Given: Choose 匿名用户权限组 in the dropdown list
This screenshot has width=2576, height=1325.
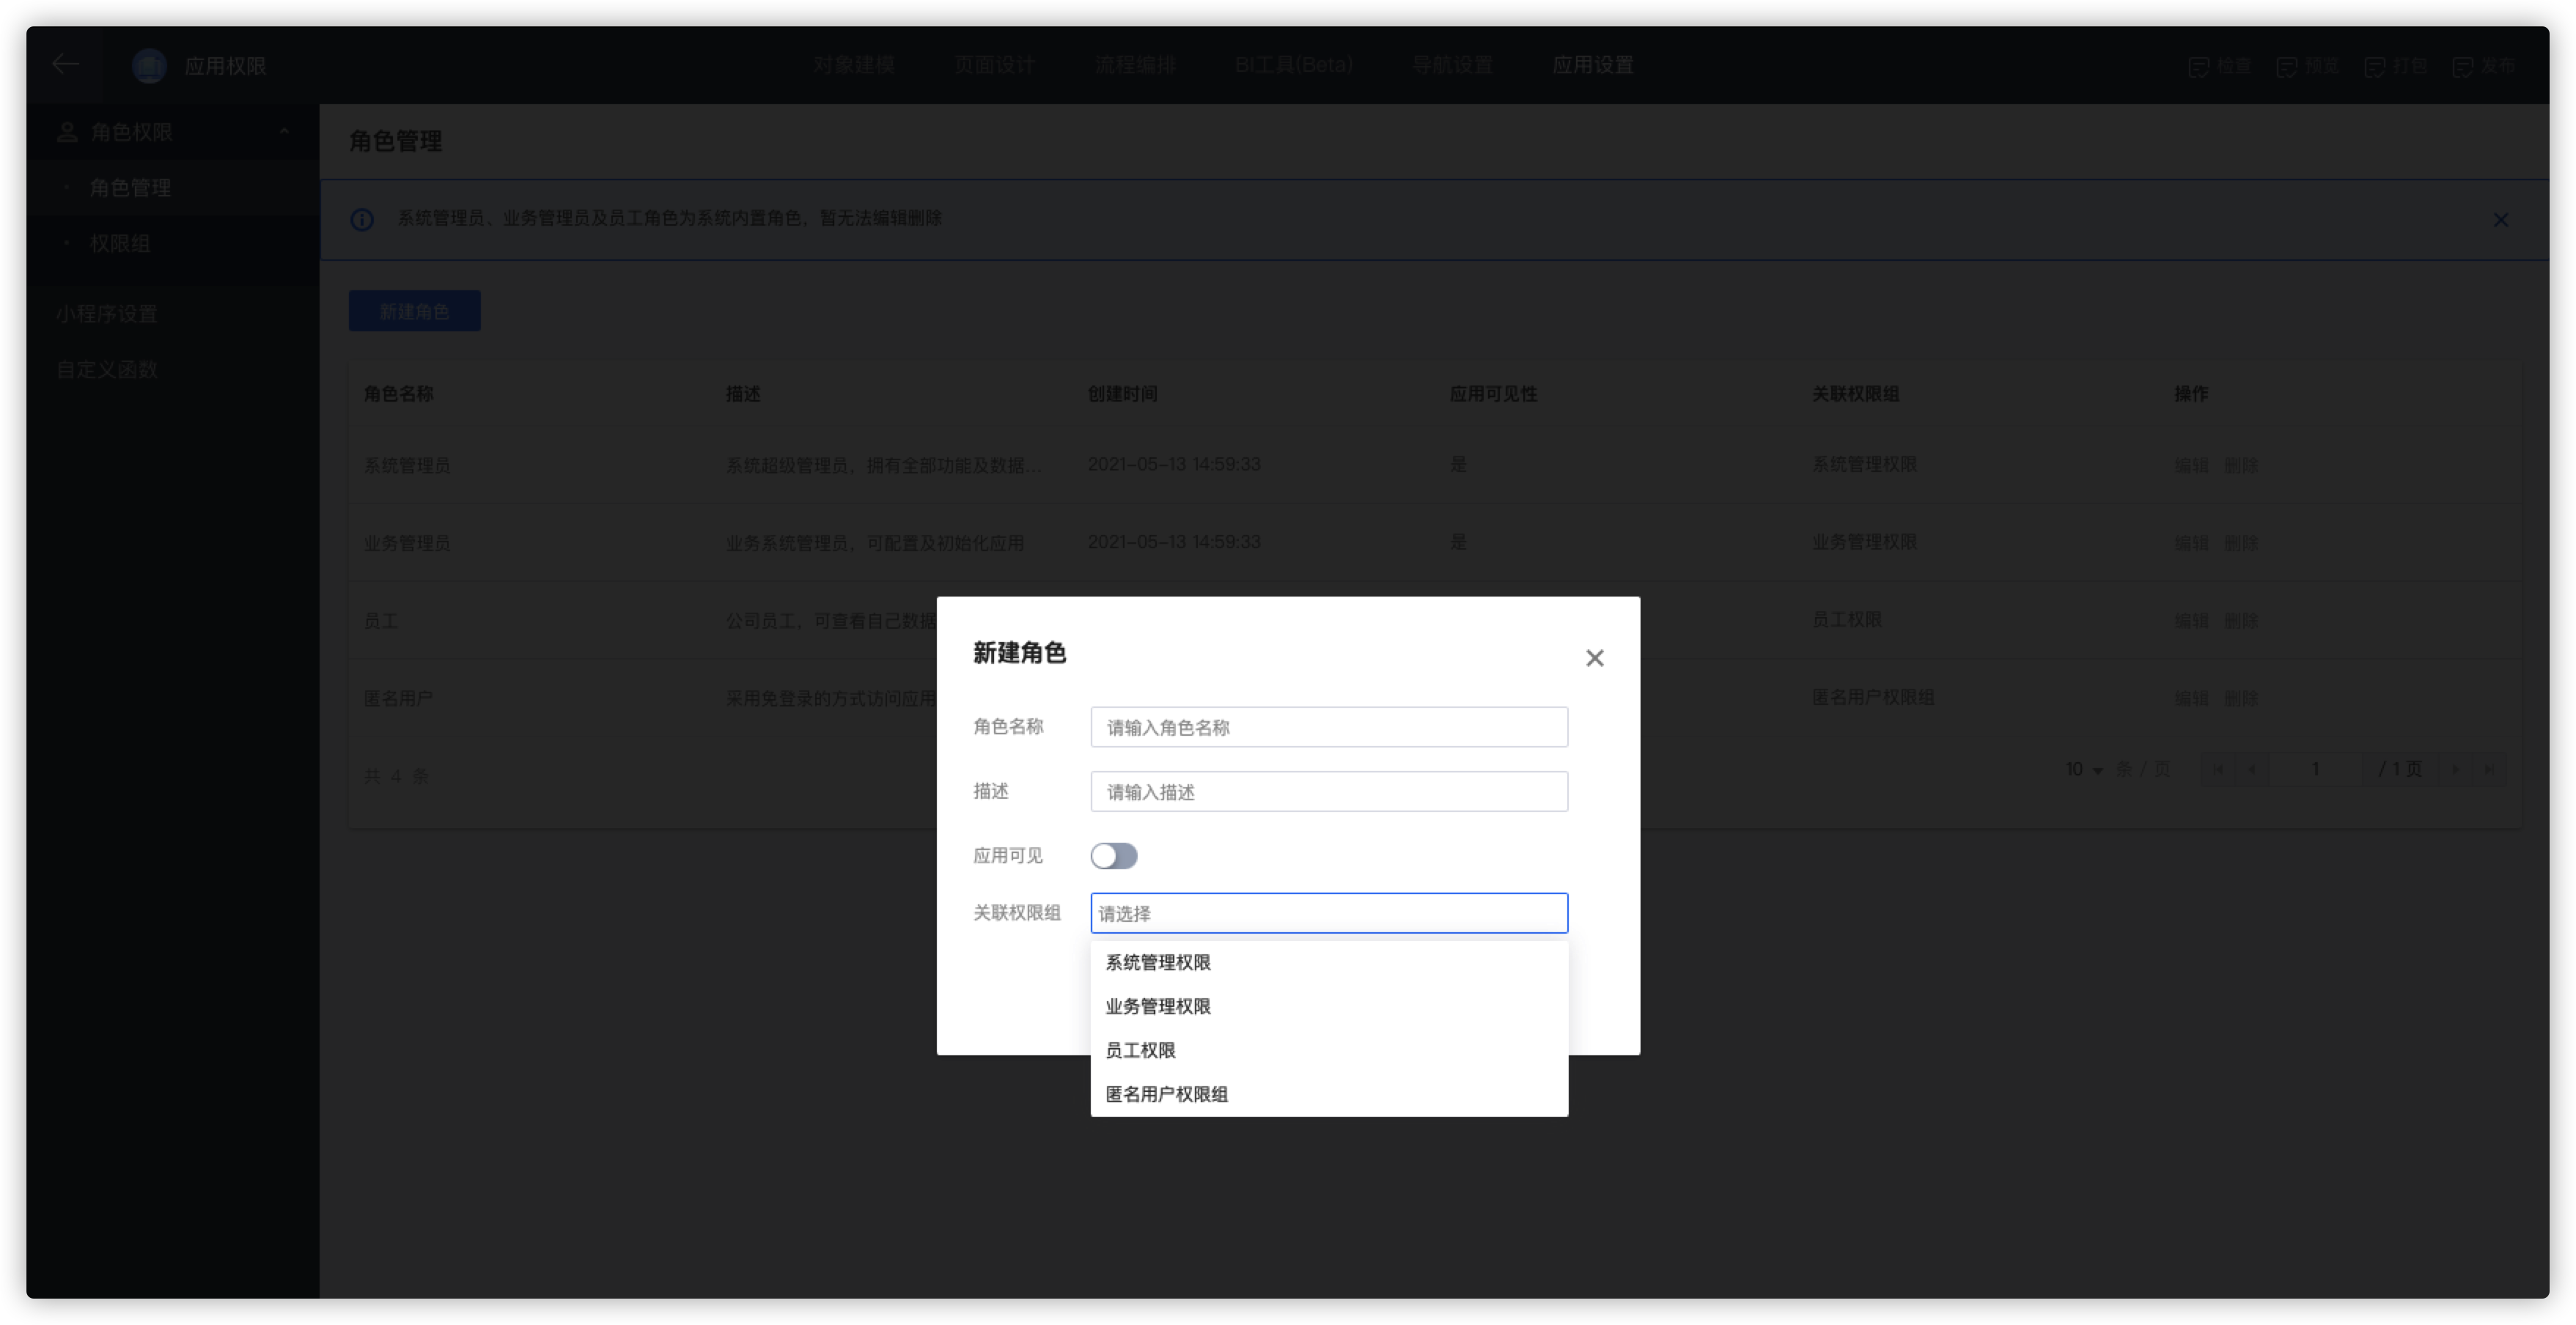Looking at the screenshot, I should [x=1328, y=1094].
